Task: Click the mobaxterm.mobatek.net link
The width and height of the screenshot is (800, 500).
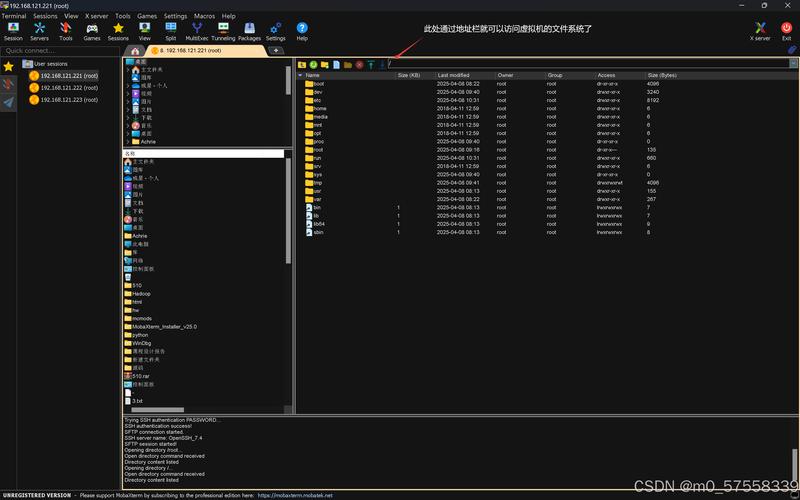Action: (x=295, y=495)
